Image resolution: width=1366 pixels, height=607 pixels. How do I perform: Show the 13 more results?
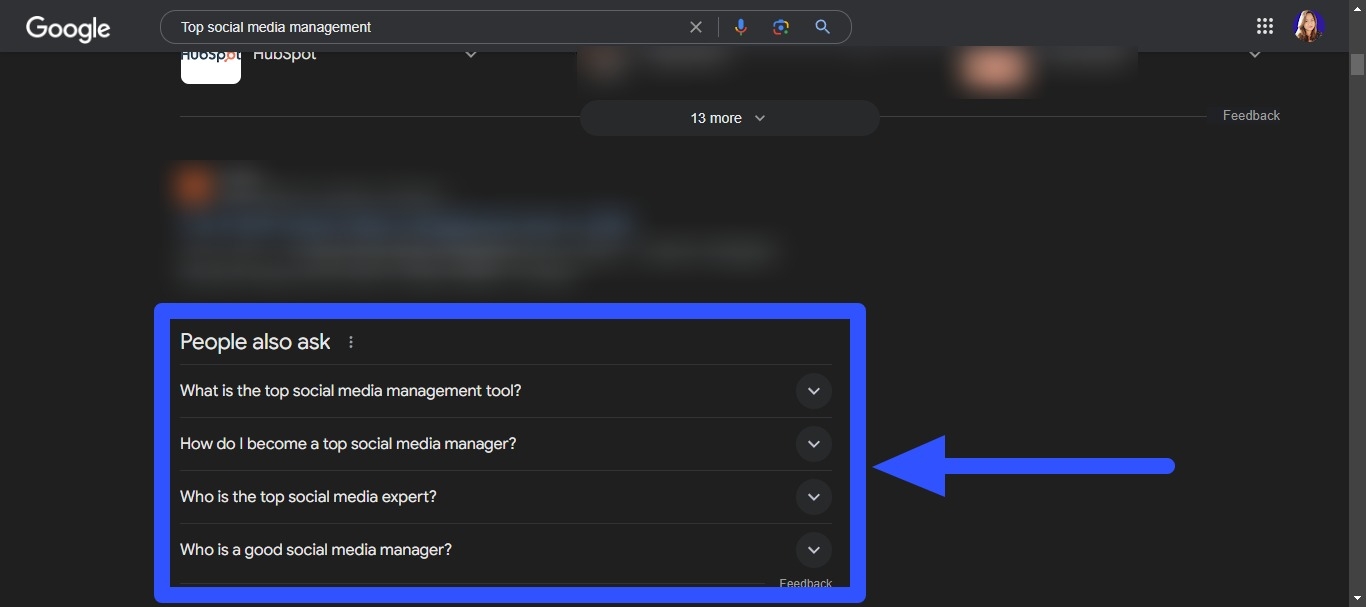coord(729,118)
